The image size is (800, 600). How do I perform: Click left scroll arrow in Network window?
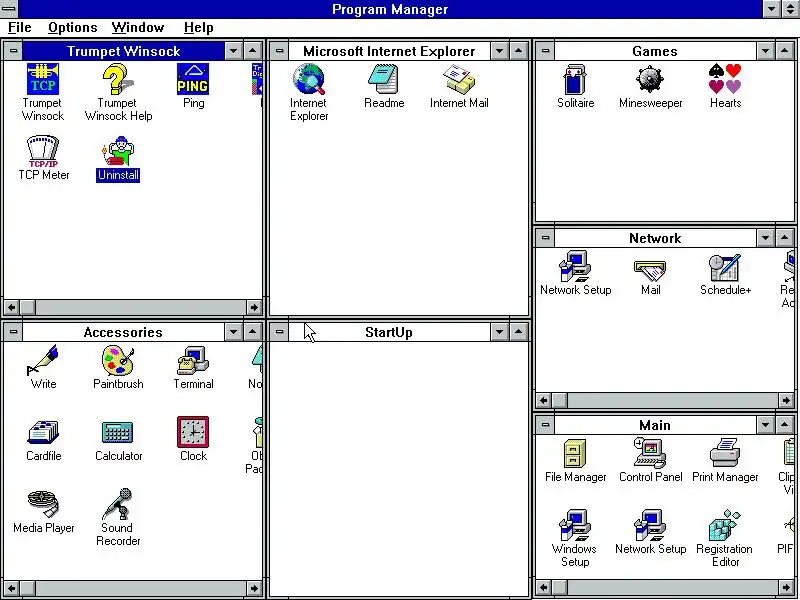544,401
